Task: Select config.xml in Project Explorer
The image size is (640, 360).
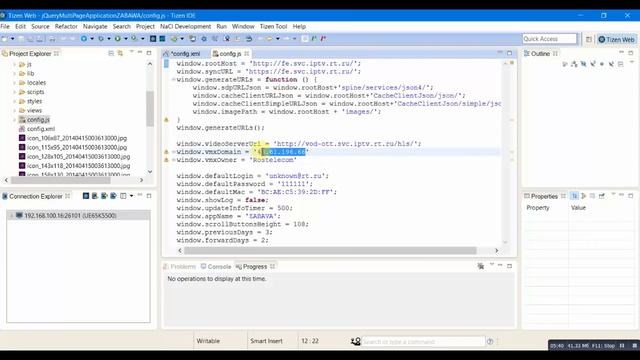Action: pyautogui.click(x=41, y=129)
